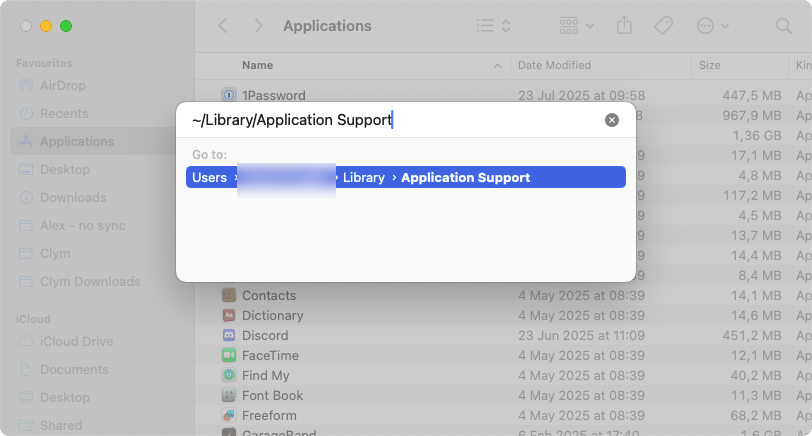The width and height of the screenshot is (812, 436).
Task: Sort by Size column header
Action: coord(709,65)
